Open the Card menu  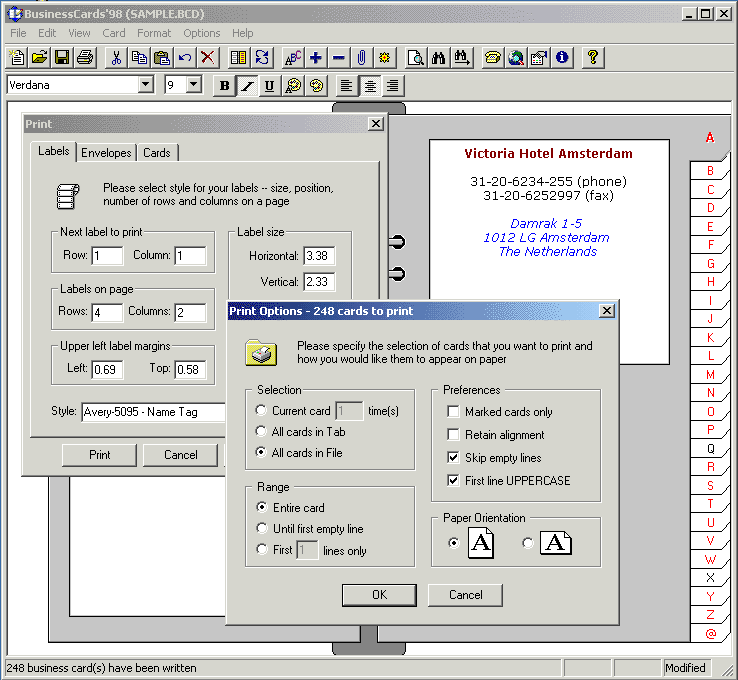tap(114, 33)
